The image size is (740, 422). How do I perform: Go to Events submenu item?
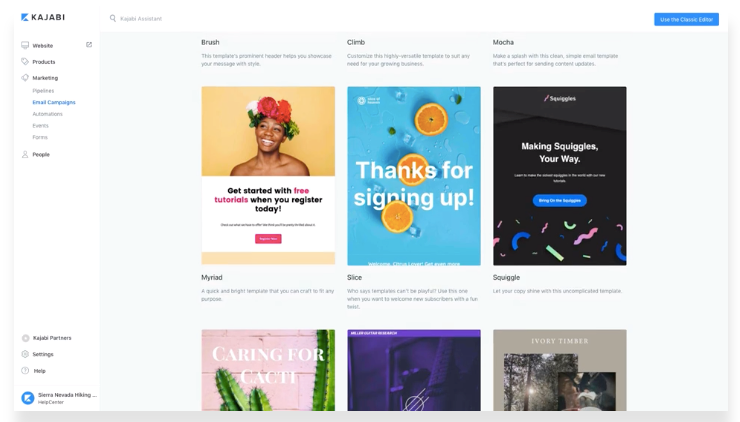(40, 126)
